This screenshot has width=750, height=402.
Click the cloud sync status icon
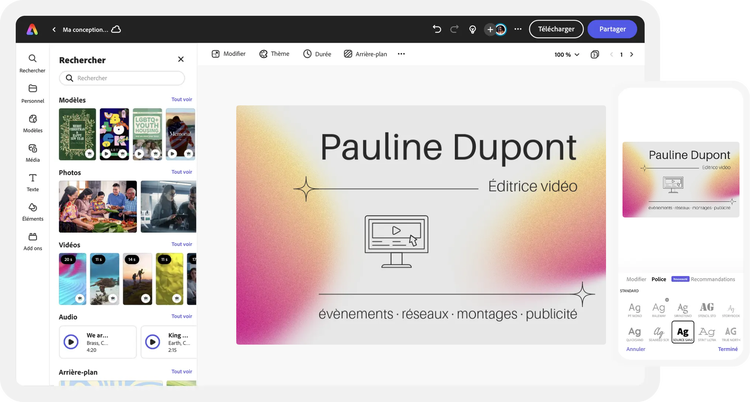click(116, 29)
